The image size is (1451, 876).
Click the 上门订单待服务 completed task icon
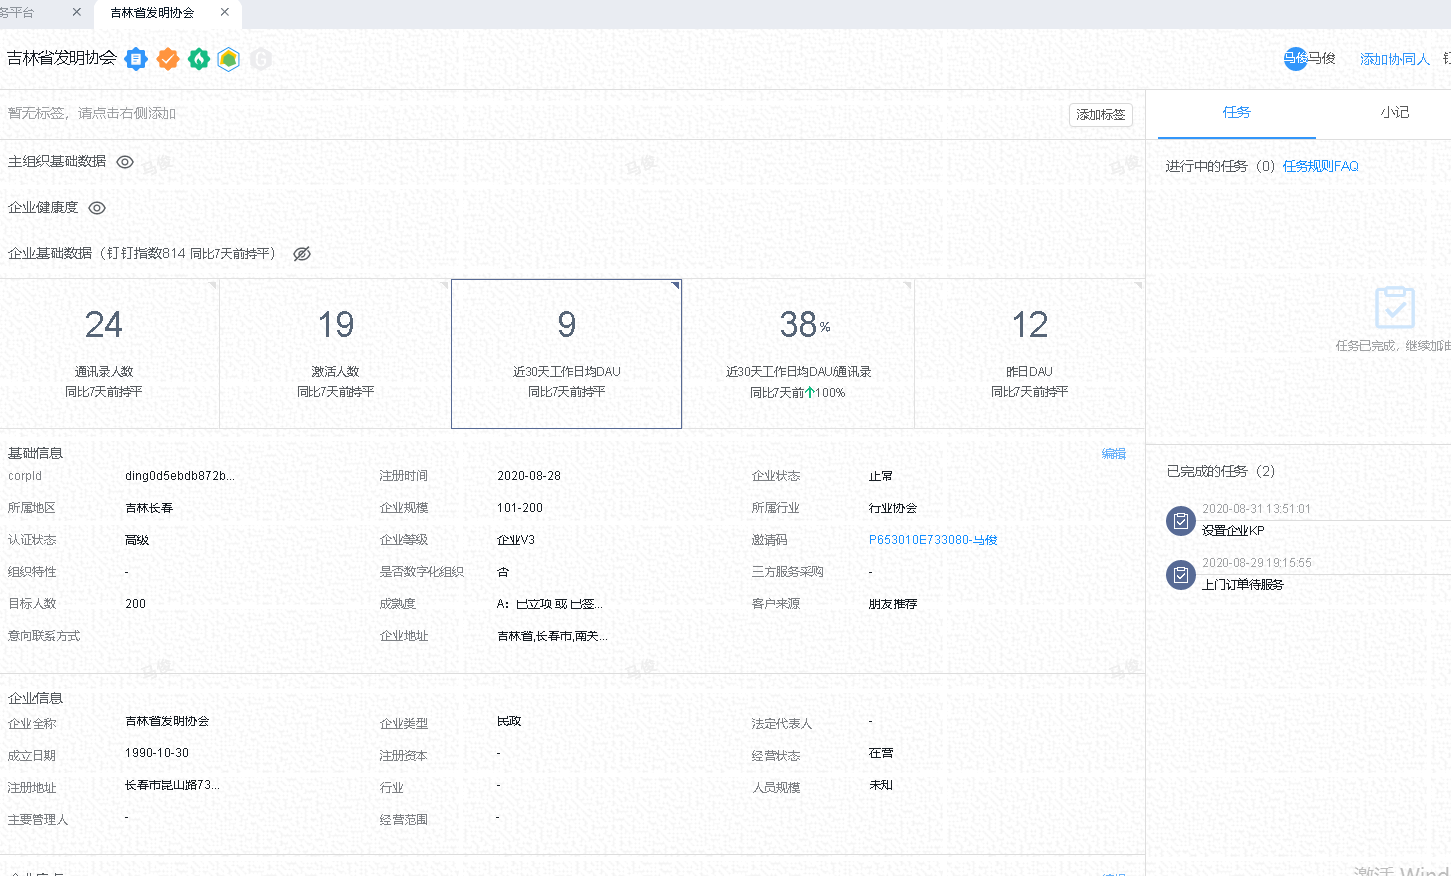point(1181,575)
